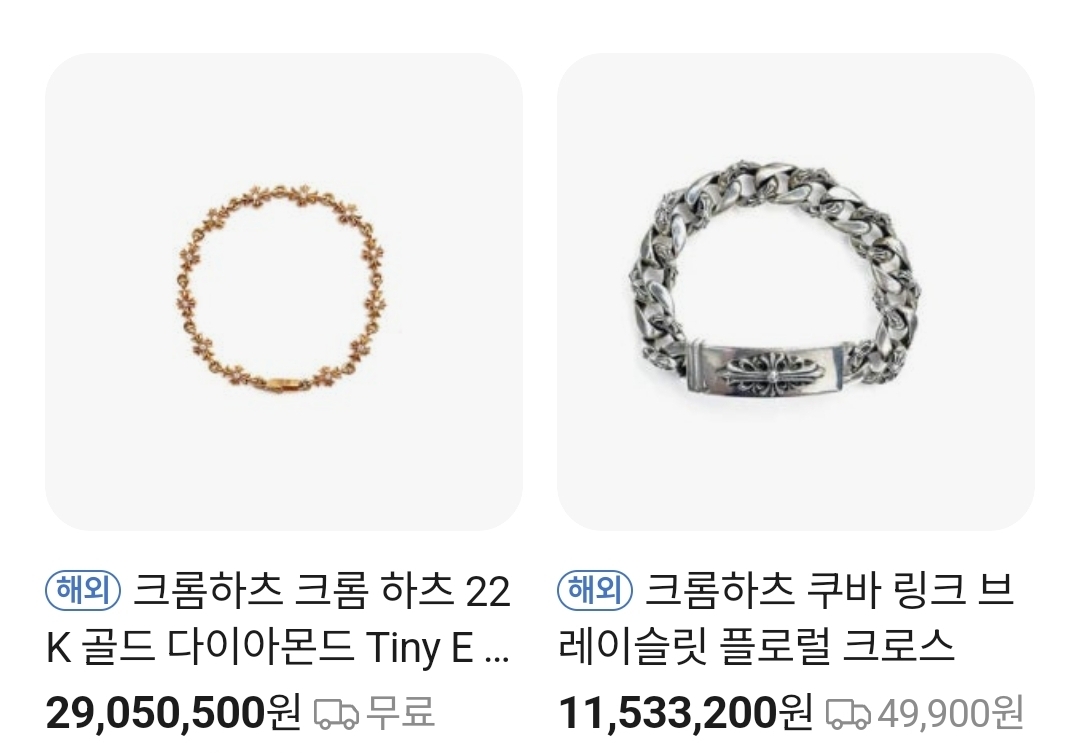Click the 해외 badge on silver bracelet
This screenshot has height=753, width=1080.
point(594,591)
